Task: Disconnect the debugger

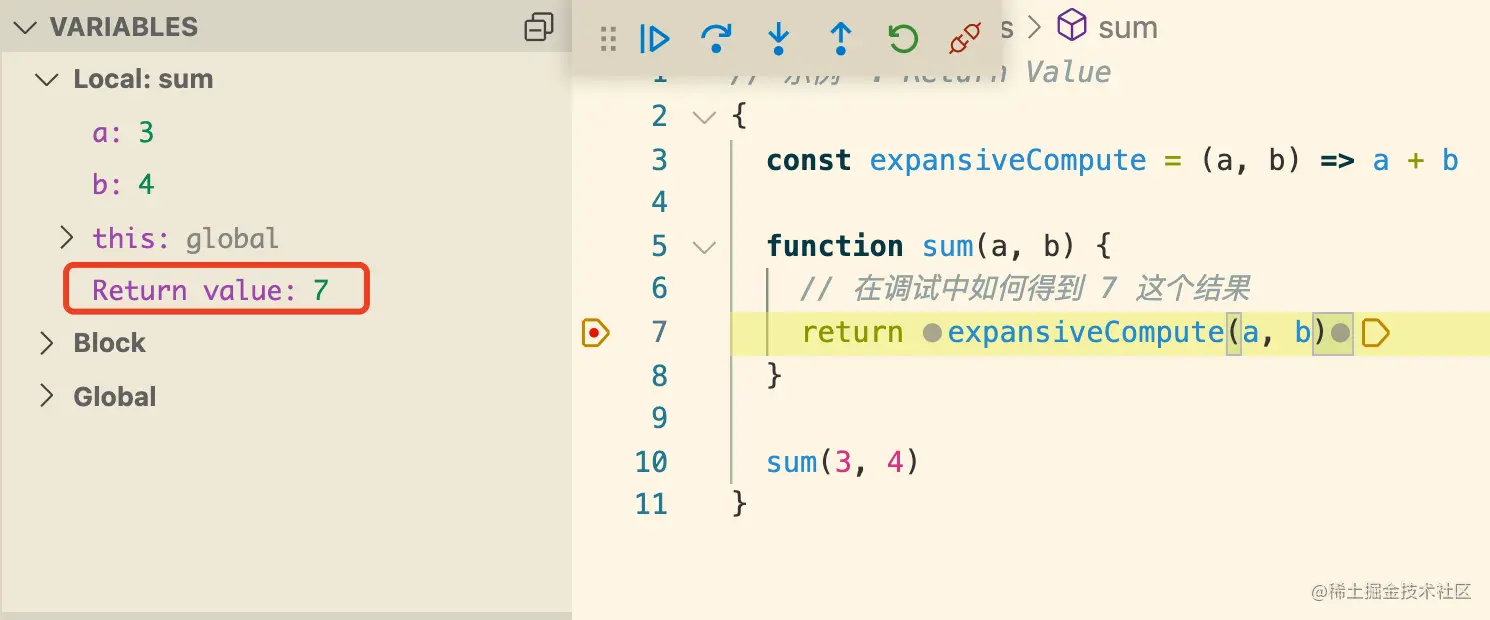Action: tap(962, 38)
